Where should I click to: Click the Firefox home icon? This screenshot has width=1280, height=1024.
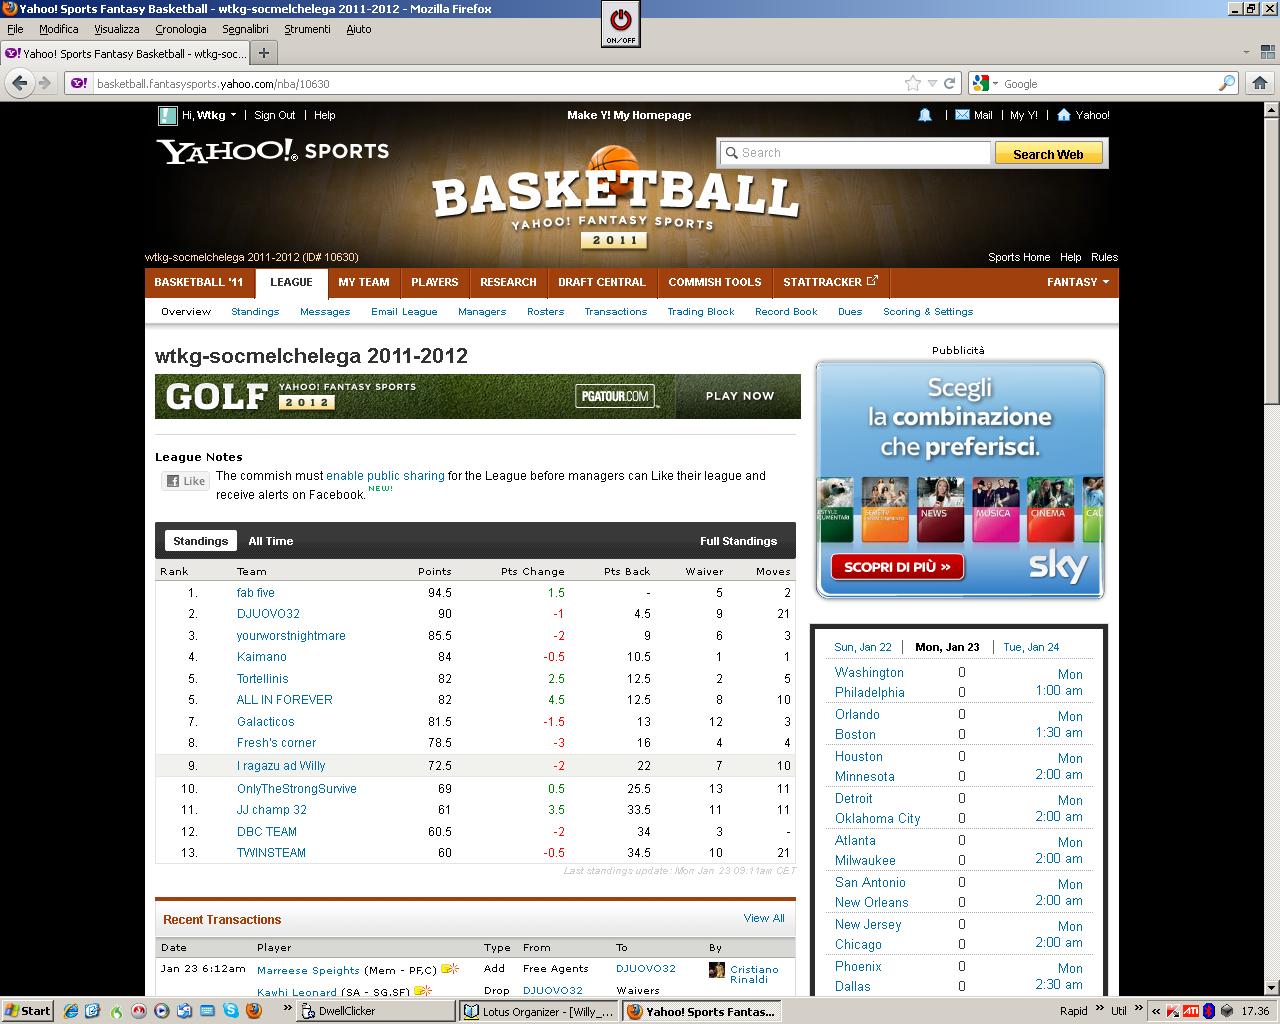point(1261,84)
